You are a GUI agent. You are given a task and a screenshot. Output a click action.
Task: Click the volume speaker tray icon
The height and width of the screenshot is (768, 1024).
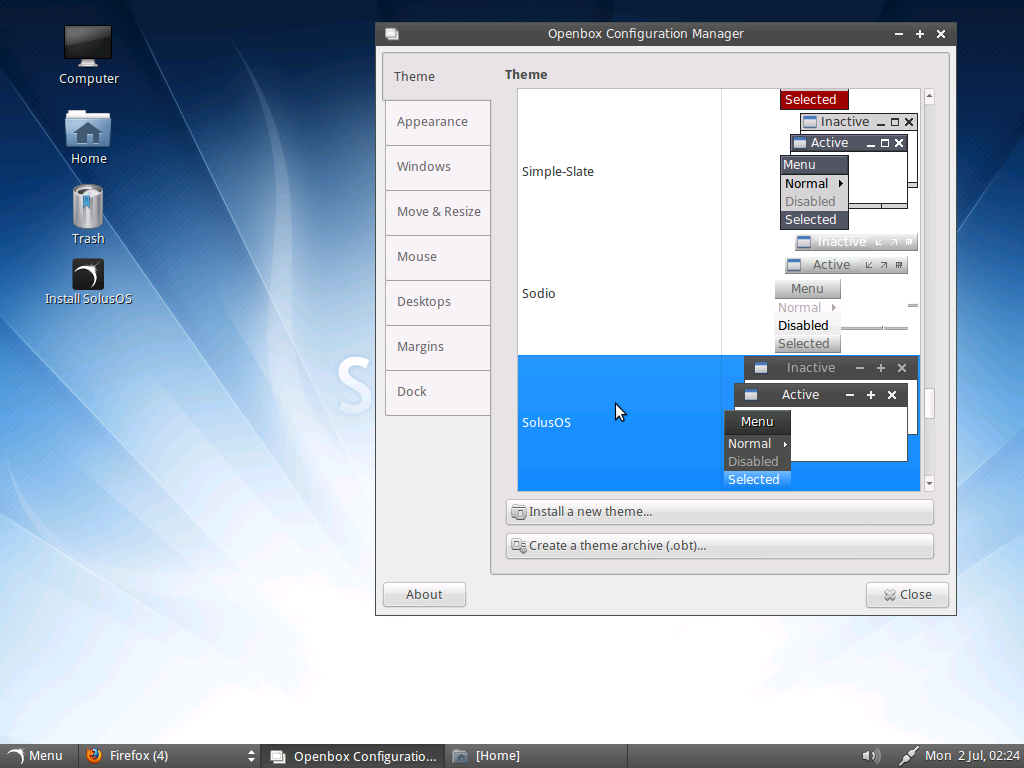[x=871, y=756]
